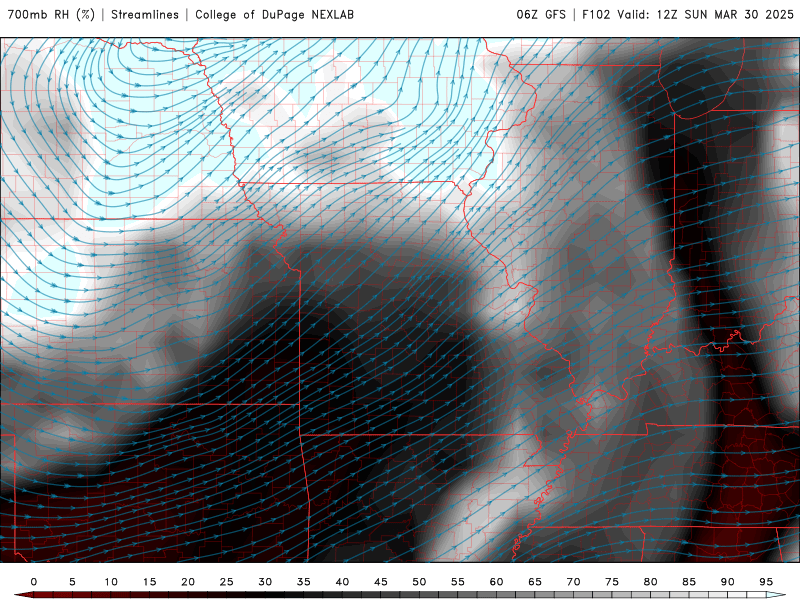The width and height of the screenshot is (800, 600).
Task: Click the '85' value on the color scale
Action: point(689,582)
